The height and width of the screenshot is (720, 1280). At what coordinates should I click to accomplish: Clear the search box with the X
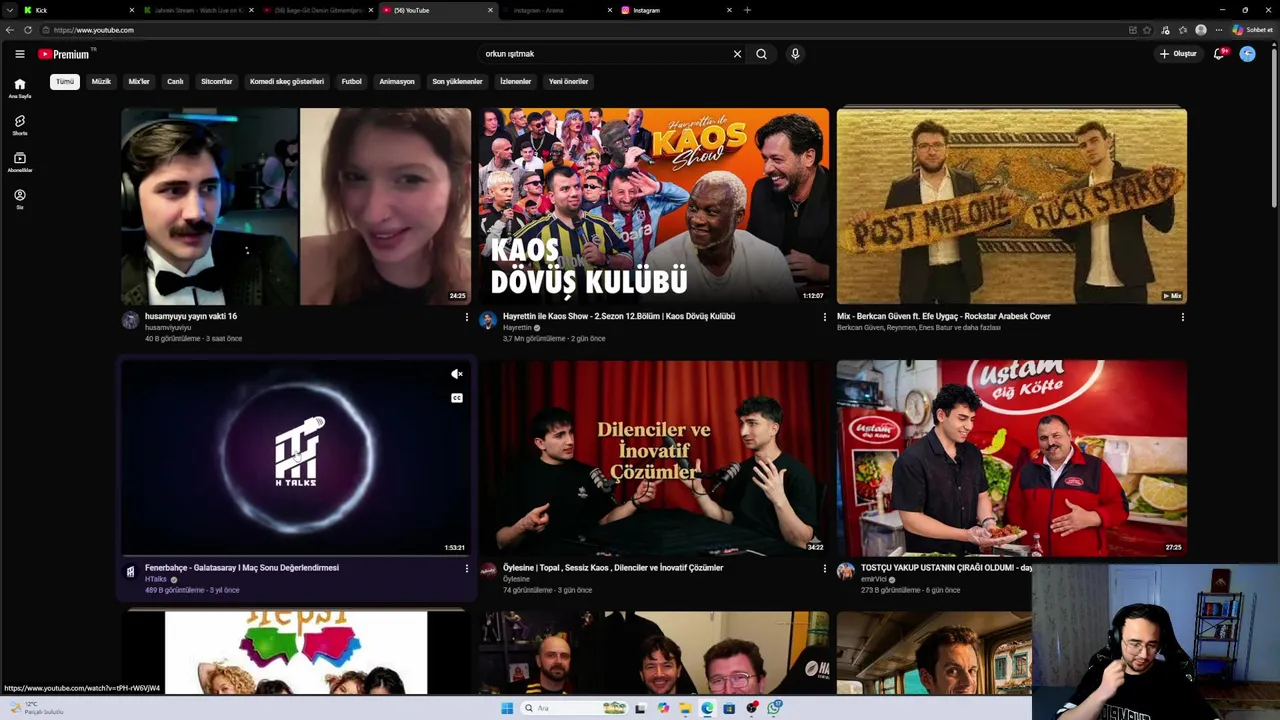click(x=738, y=54)
